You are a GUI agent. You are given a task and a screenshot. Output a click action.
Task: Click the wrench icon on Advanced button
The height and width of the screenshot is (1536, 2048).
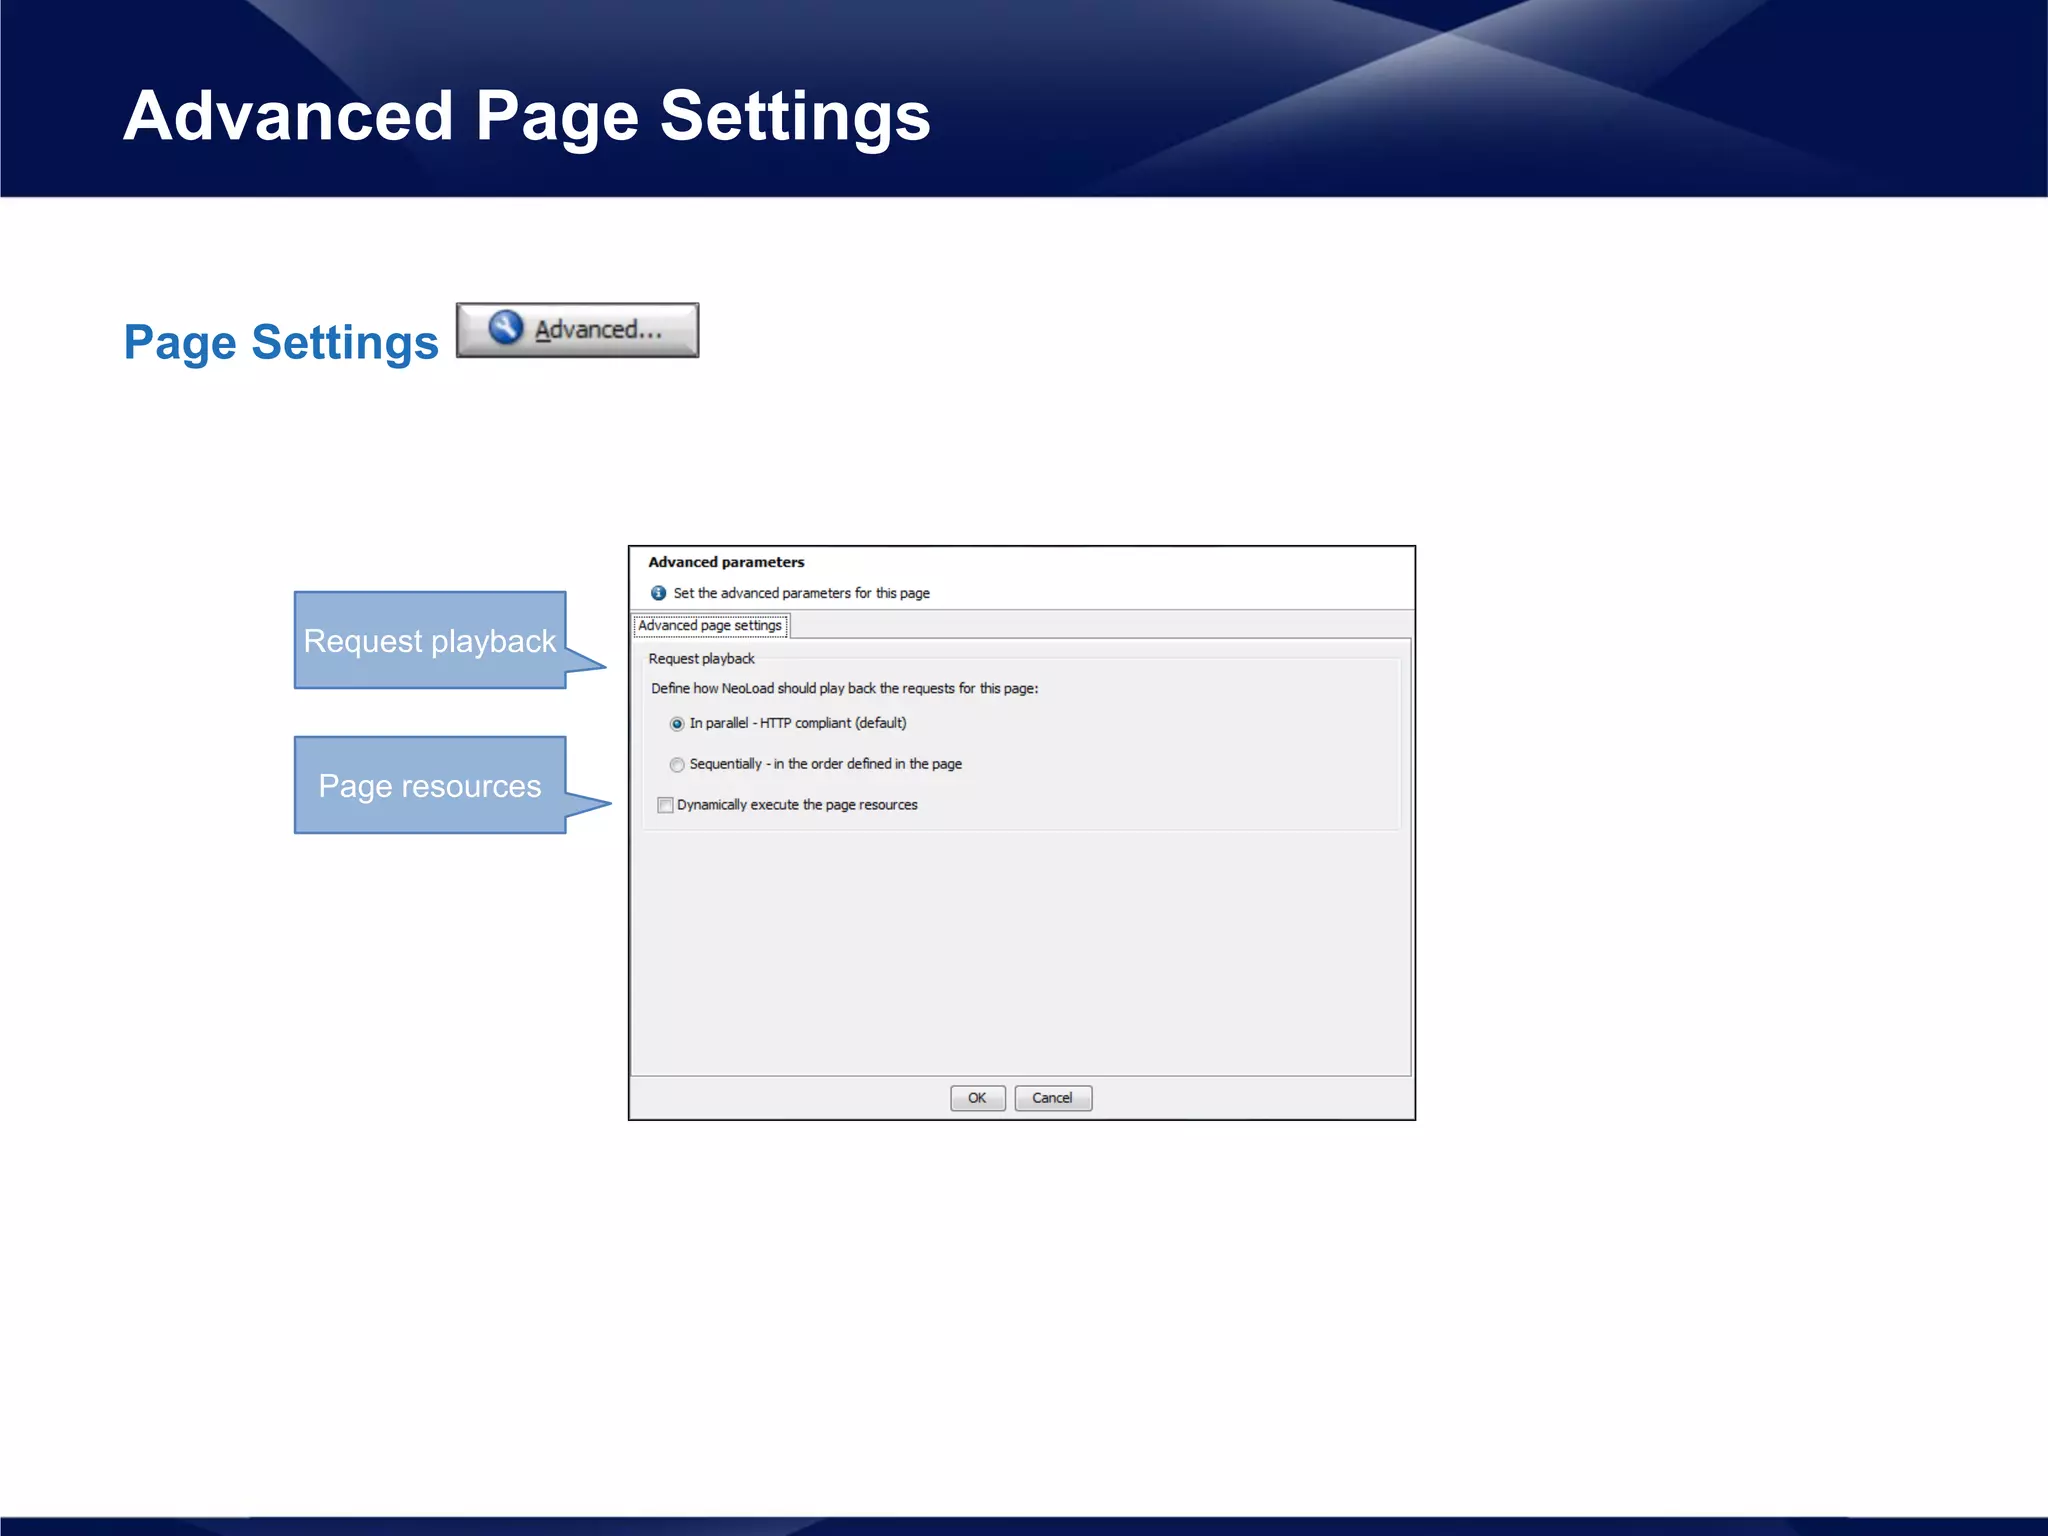coord(506,327)
